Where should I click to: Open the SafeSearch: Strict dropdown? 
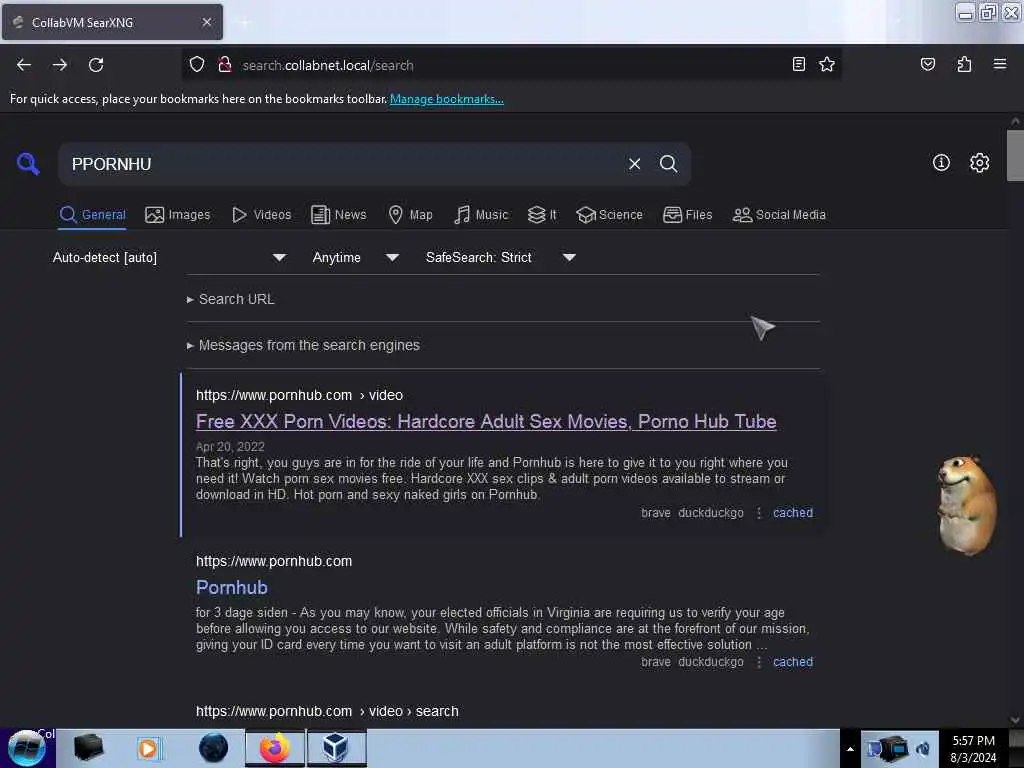point(500,257)
